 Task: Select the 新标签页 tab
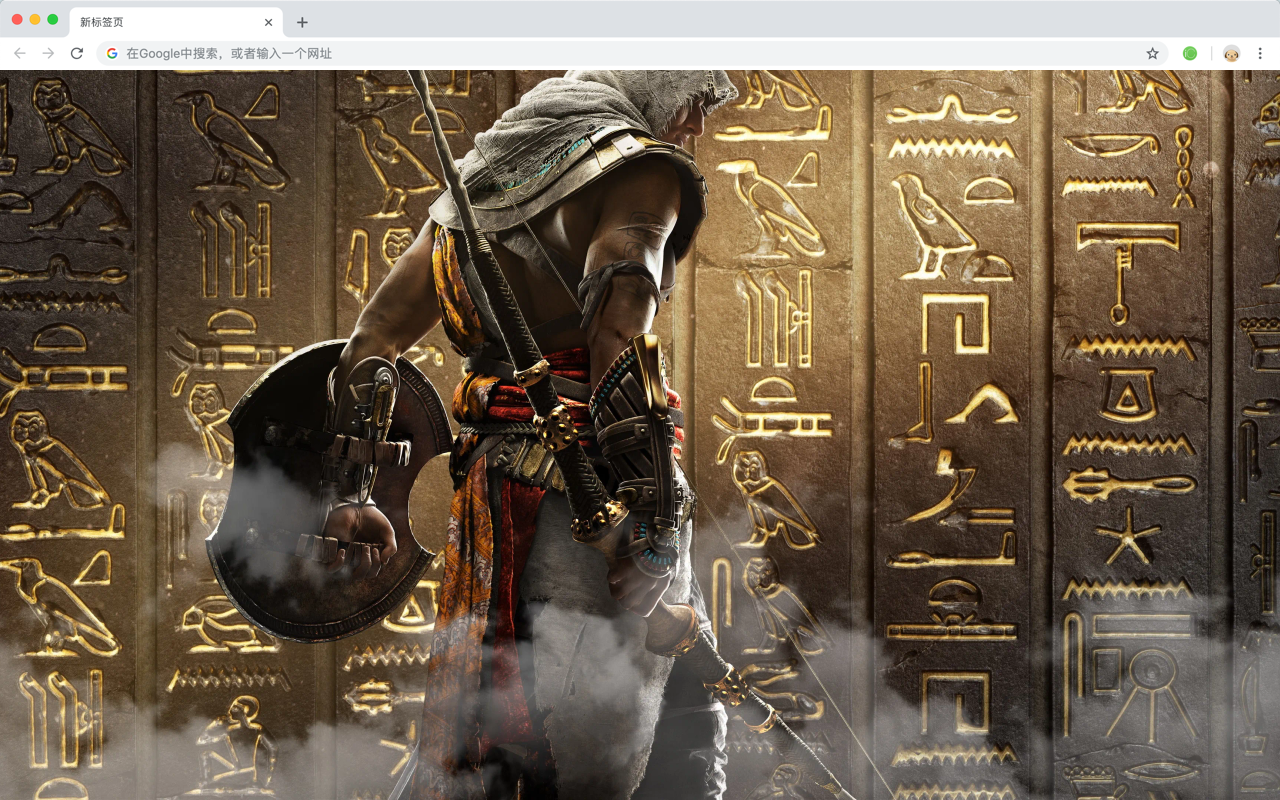coord(176,22)
